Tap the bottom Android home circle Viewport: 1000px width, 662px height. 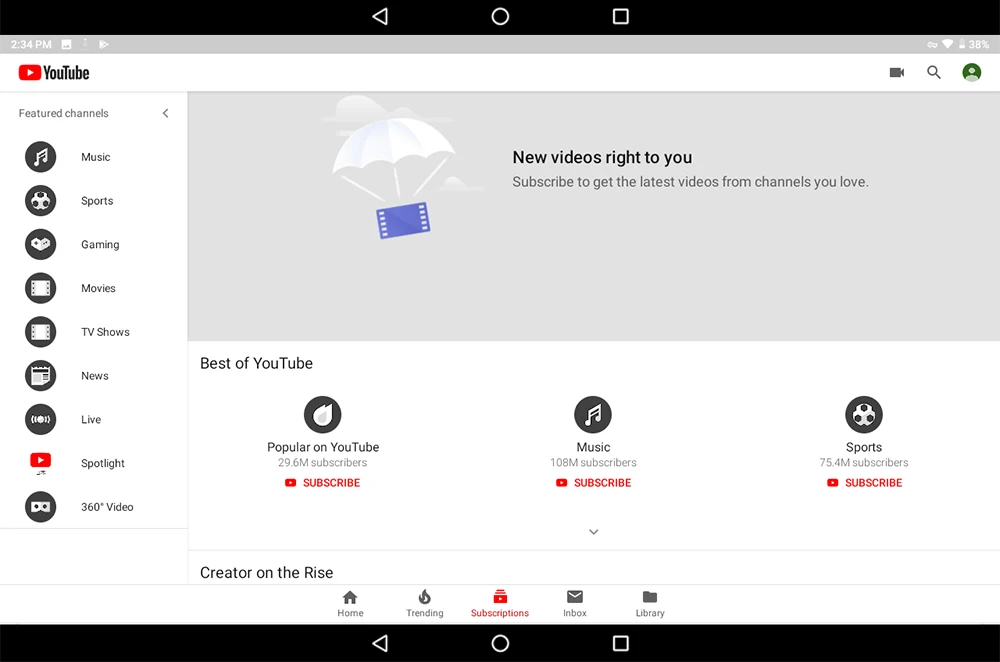click(x=500, y=643)
